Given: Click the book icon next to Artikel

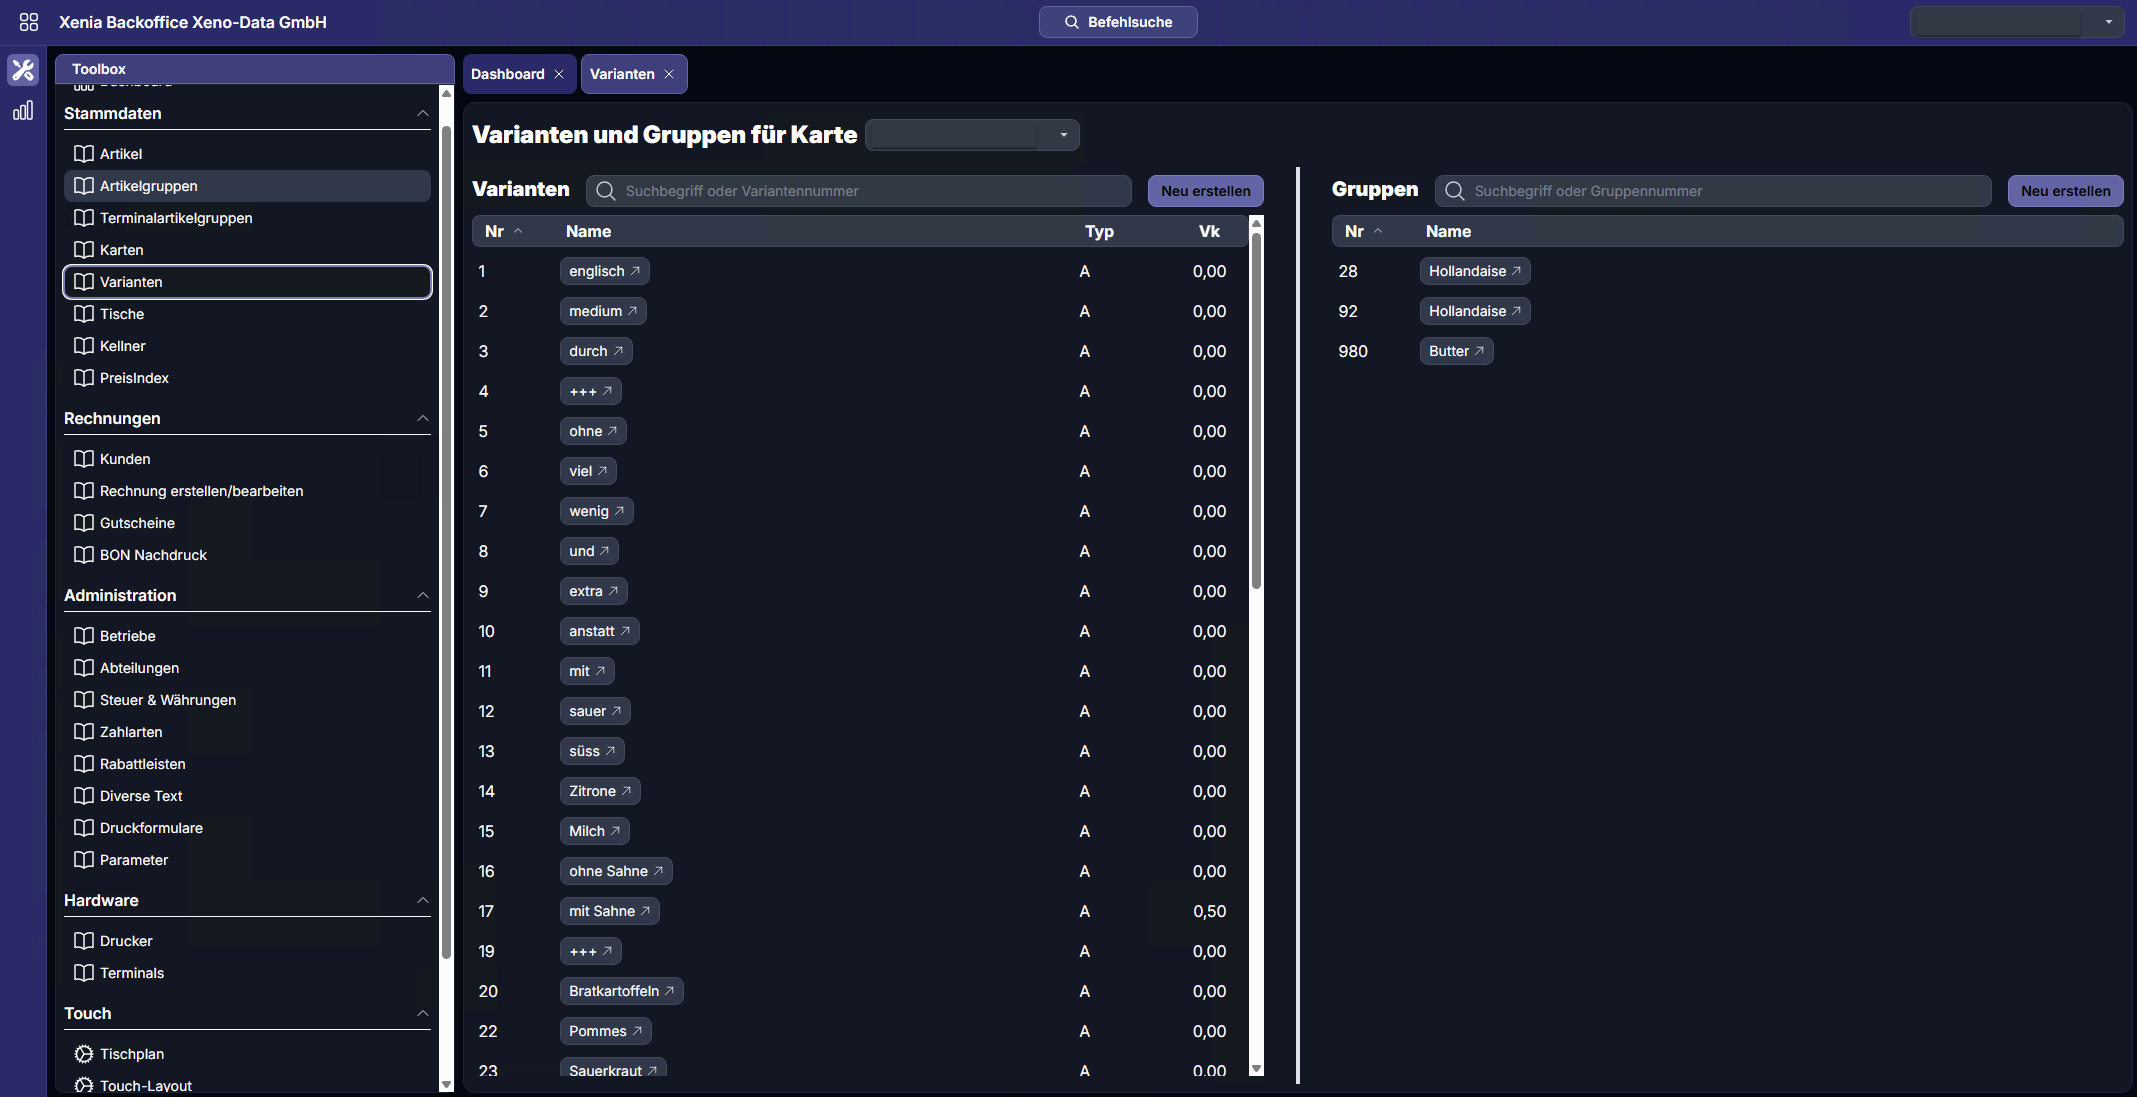Looking at the screenshot, I should point(84,154).
